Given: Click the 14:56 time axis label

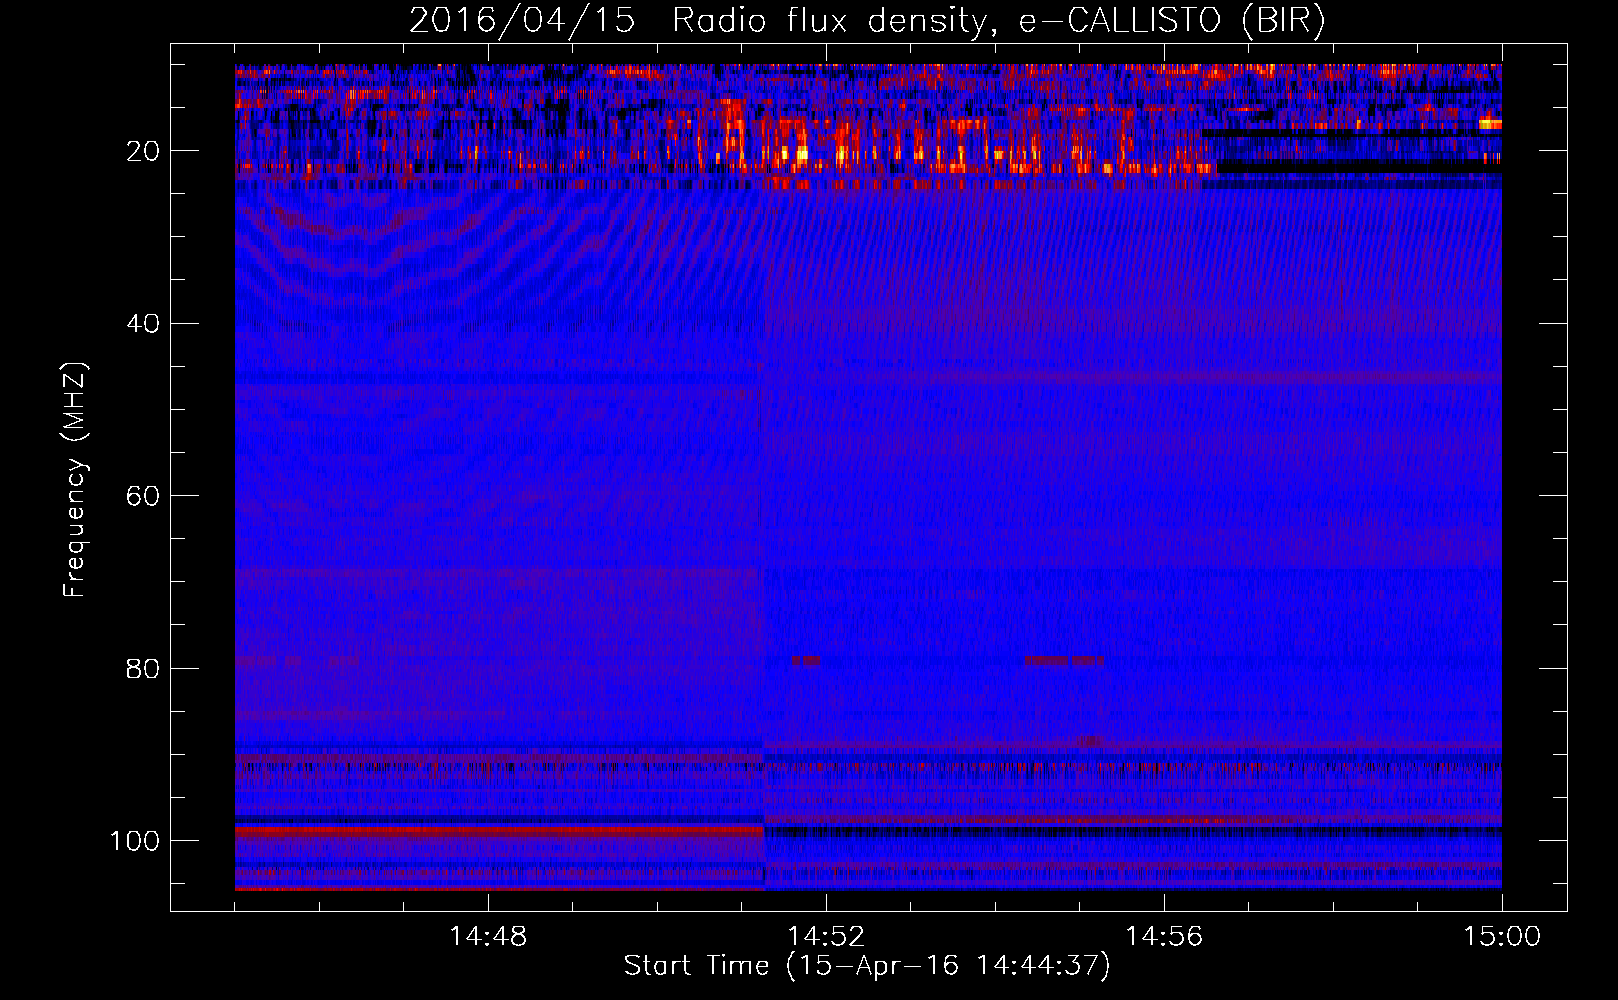Looking at the screenshot, I should [1164, 937].
